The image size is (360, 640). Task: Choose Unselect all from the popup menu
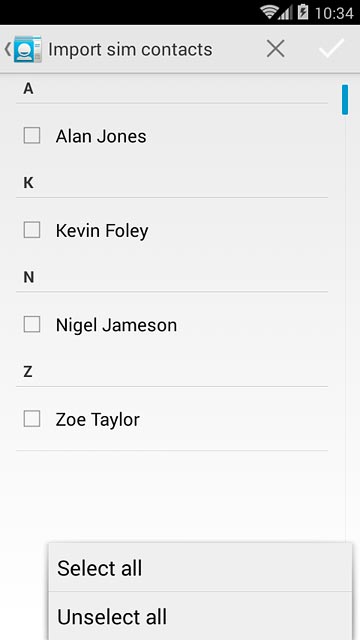200,616
